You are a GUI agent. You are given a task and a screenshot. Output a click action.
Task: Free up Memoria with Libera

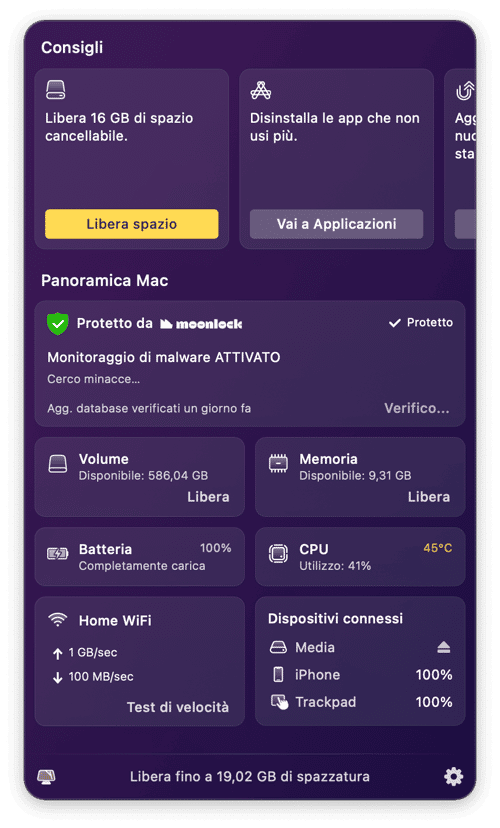coord(429,497)
